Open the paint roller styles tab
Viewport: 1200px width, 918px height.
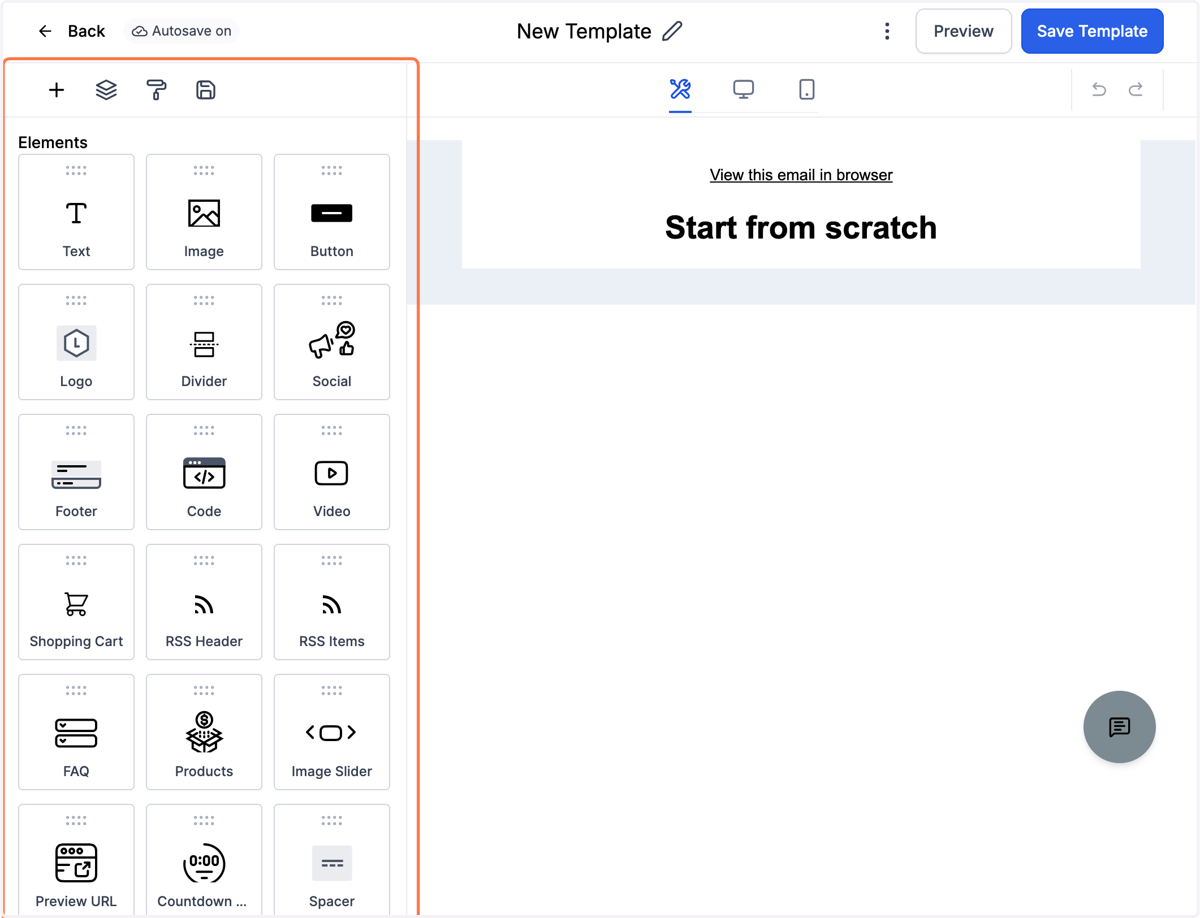[x=156, y=90]
